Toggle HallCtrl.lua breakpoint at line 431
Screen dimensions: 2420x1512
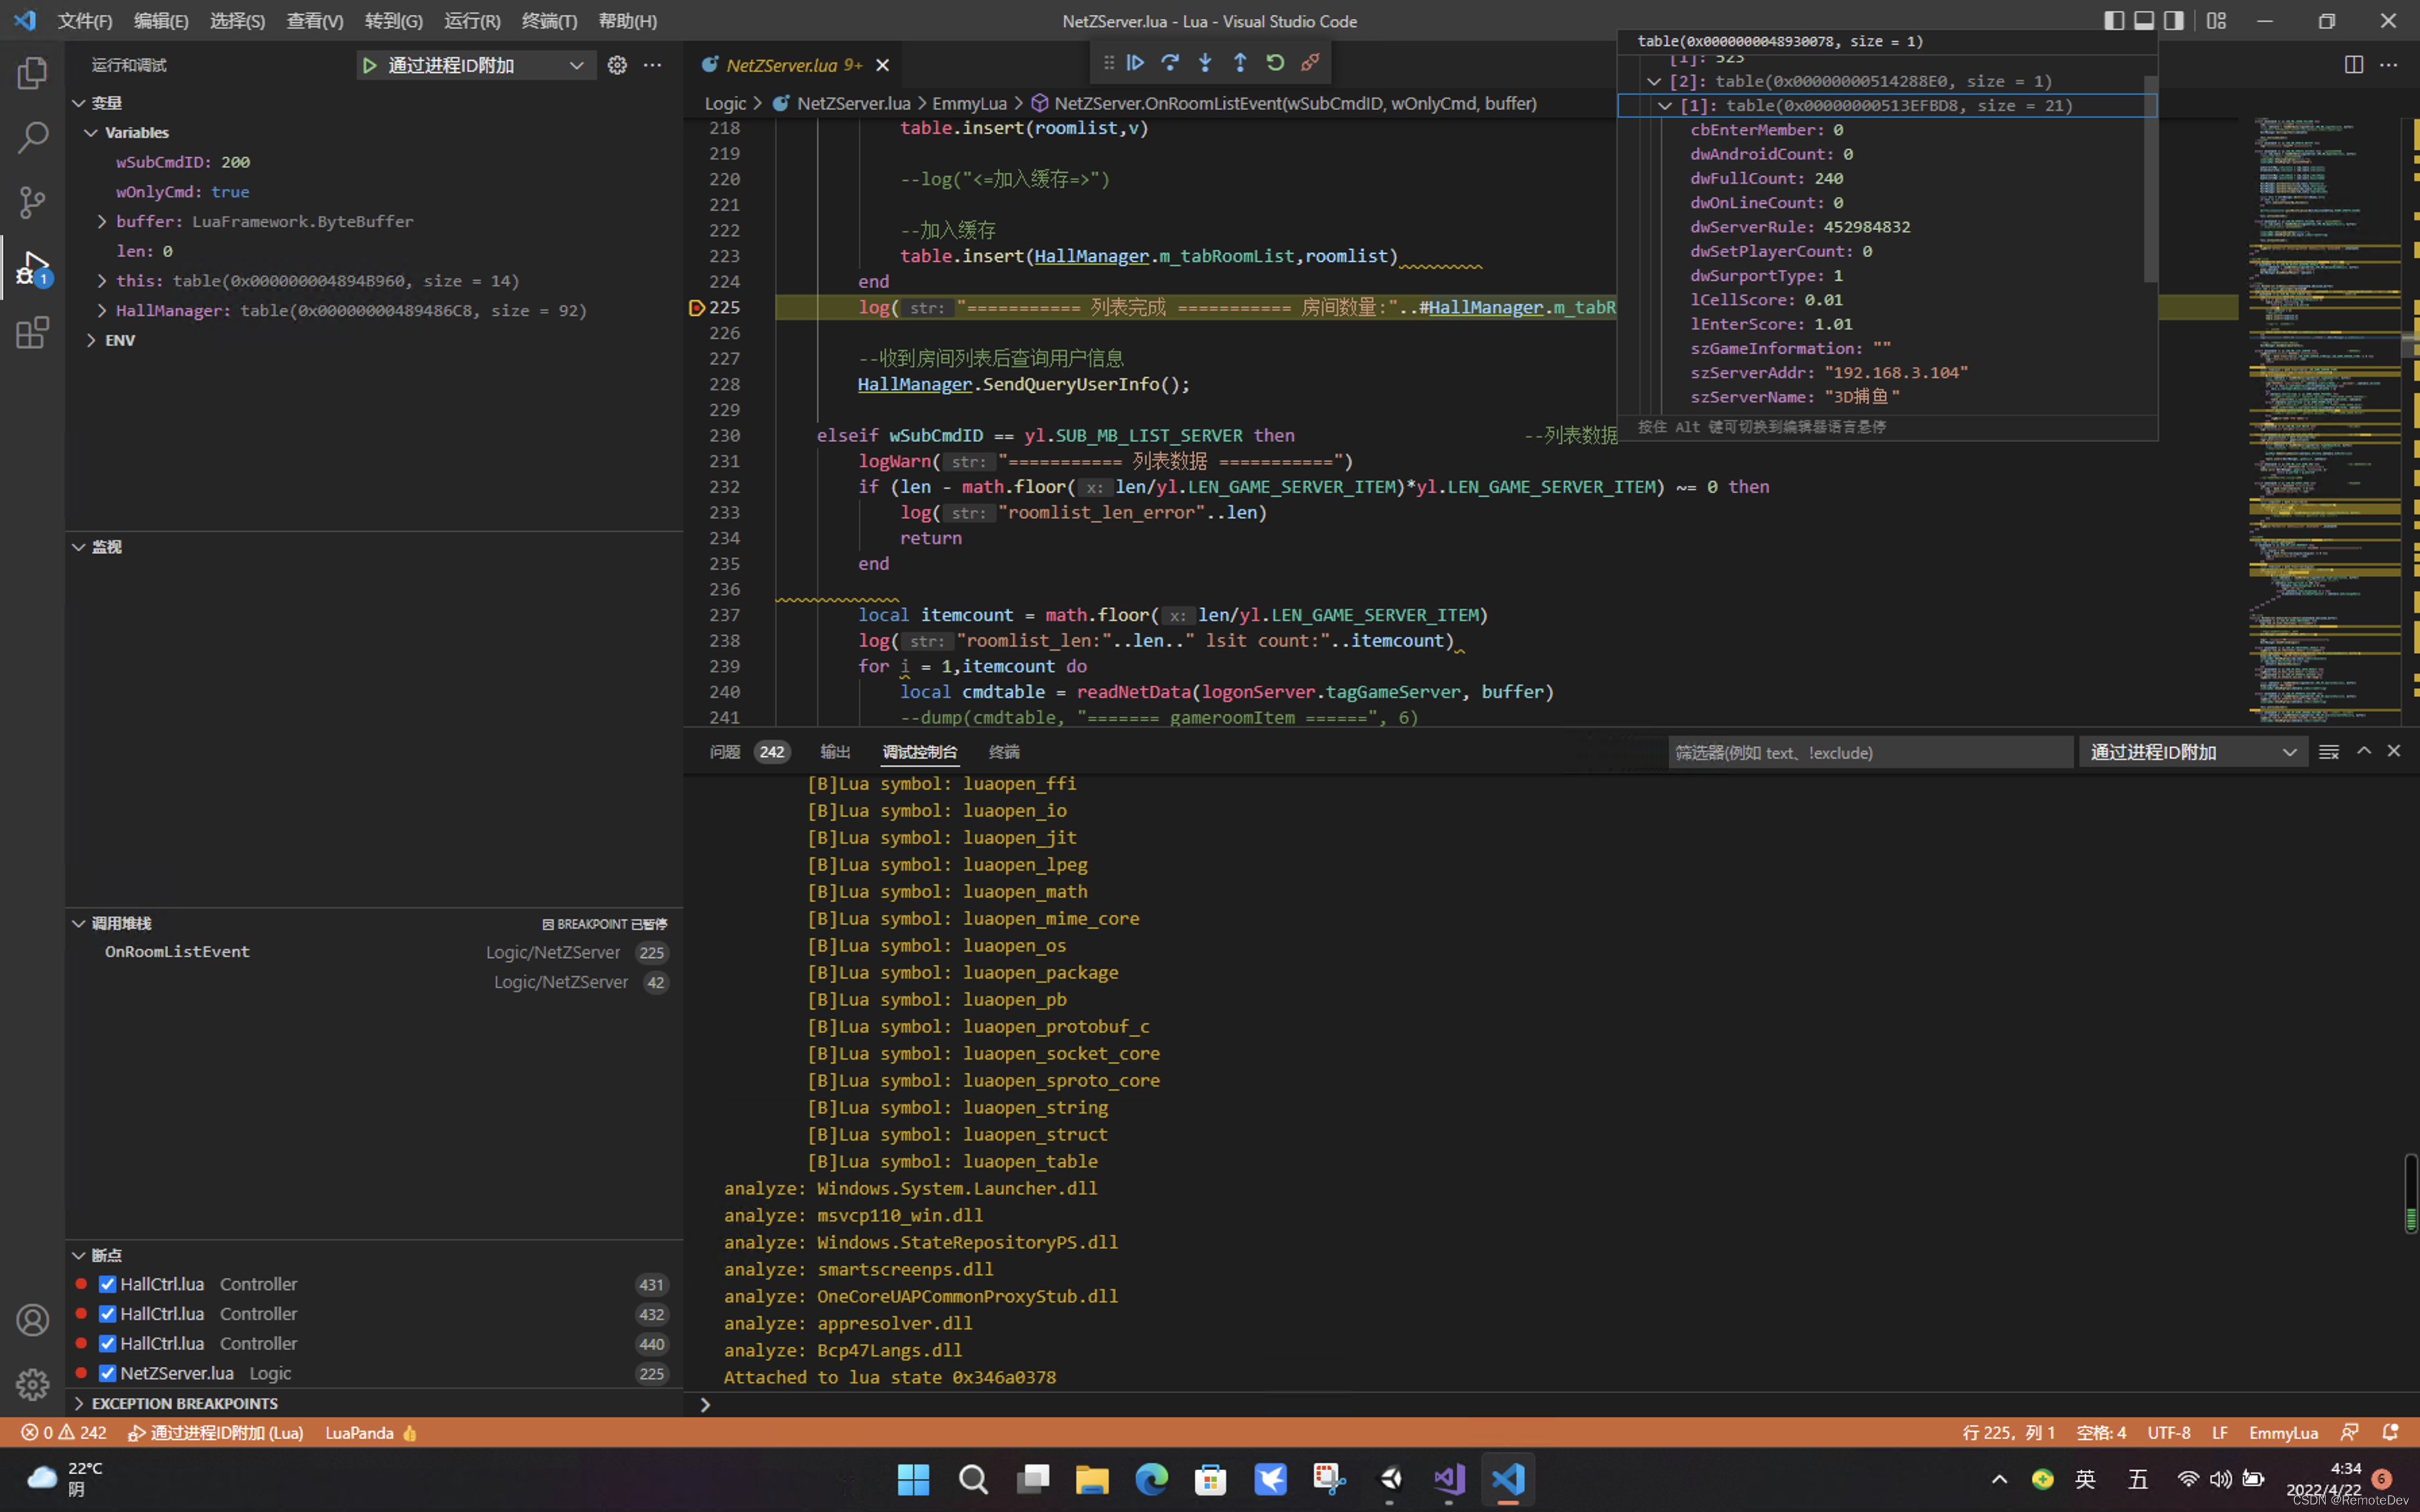pos(107,1284)
